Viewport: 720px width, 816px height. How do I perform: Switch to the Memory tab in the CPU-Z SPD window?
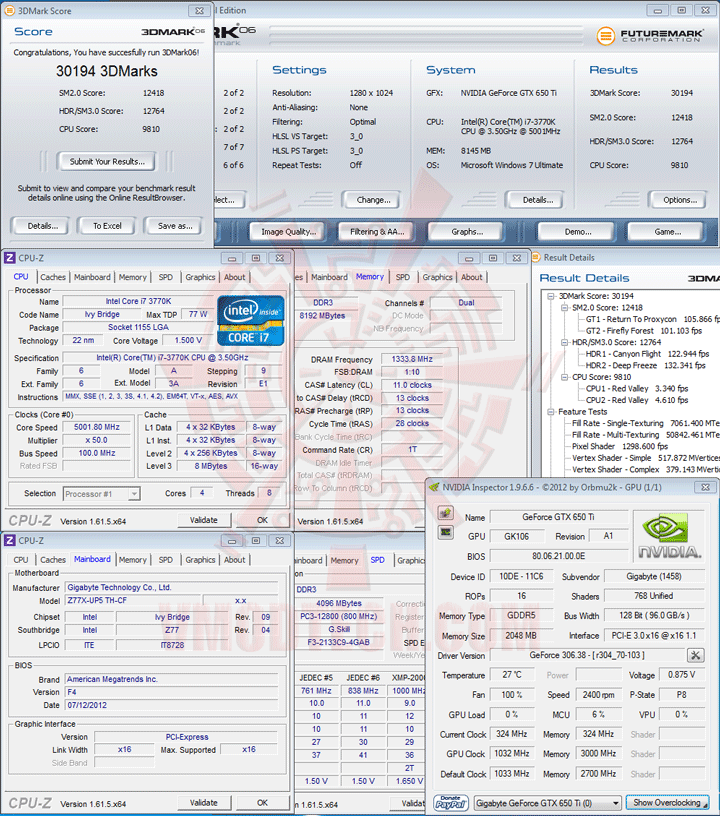[344, 560]
